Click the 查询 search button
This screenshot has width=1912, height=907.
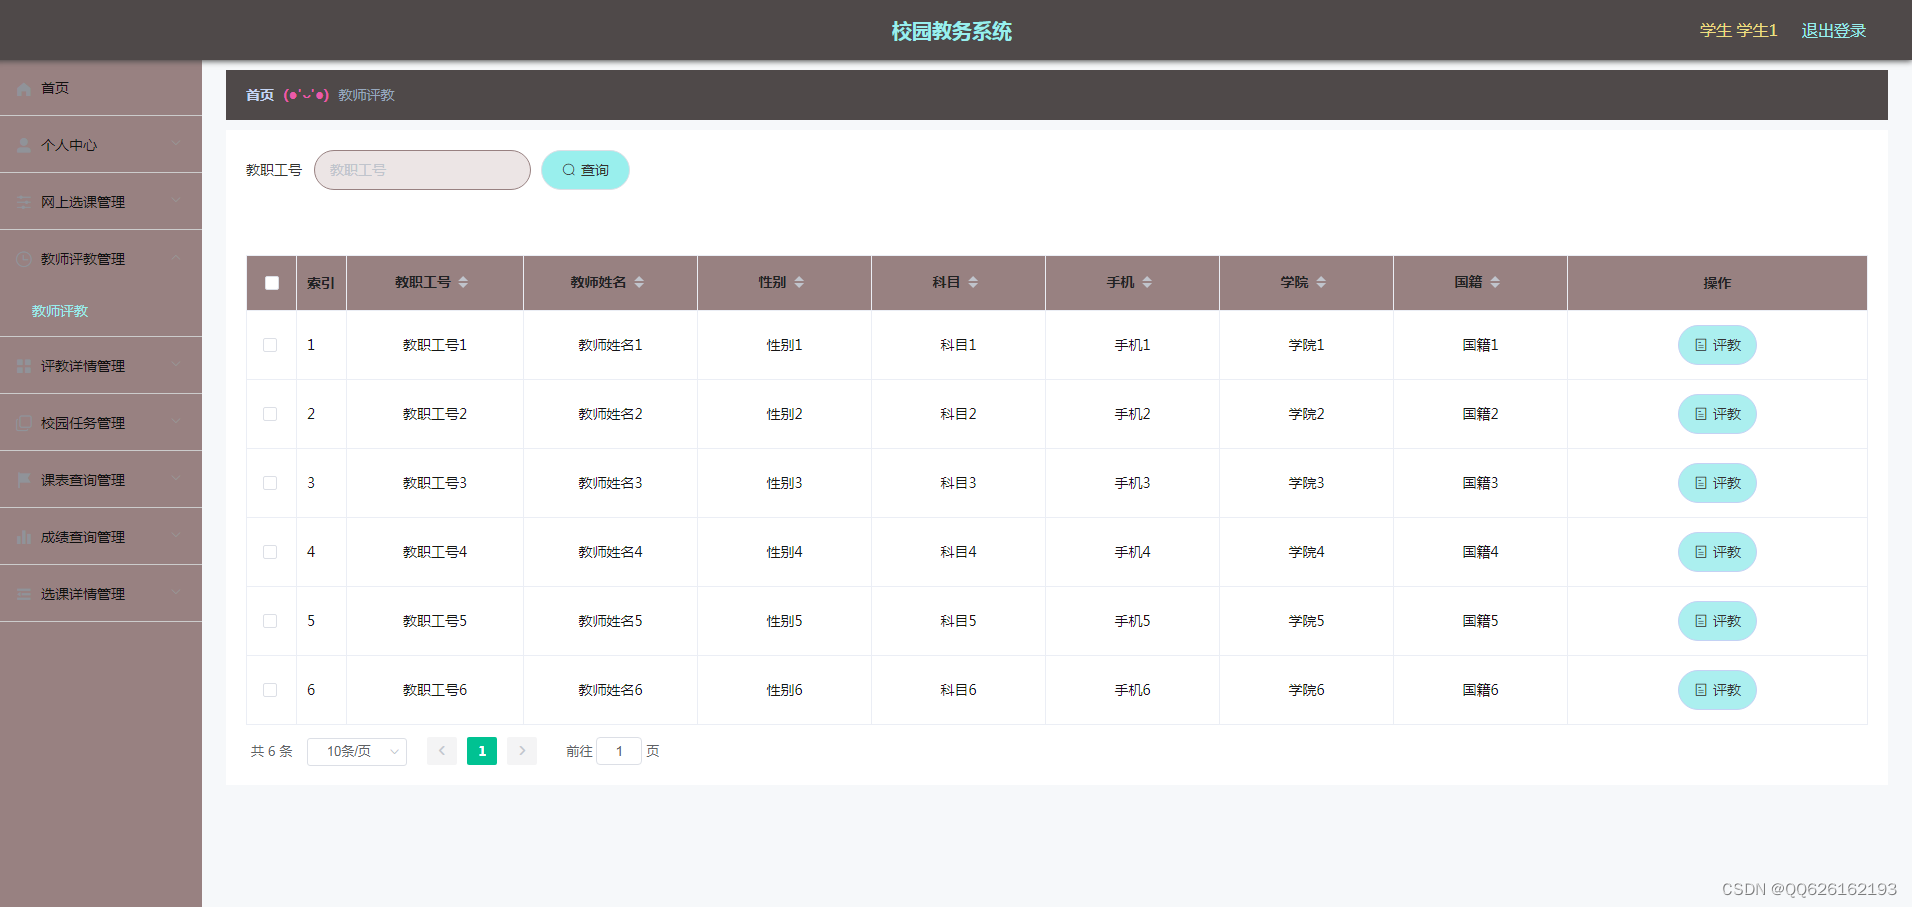click(585, 170)
